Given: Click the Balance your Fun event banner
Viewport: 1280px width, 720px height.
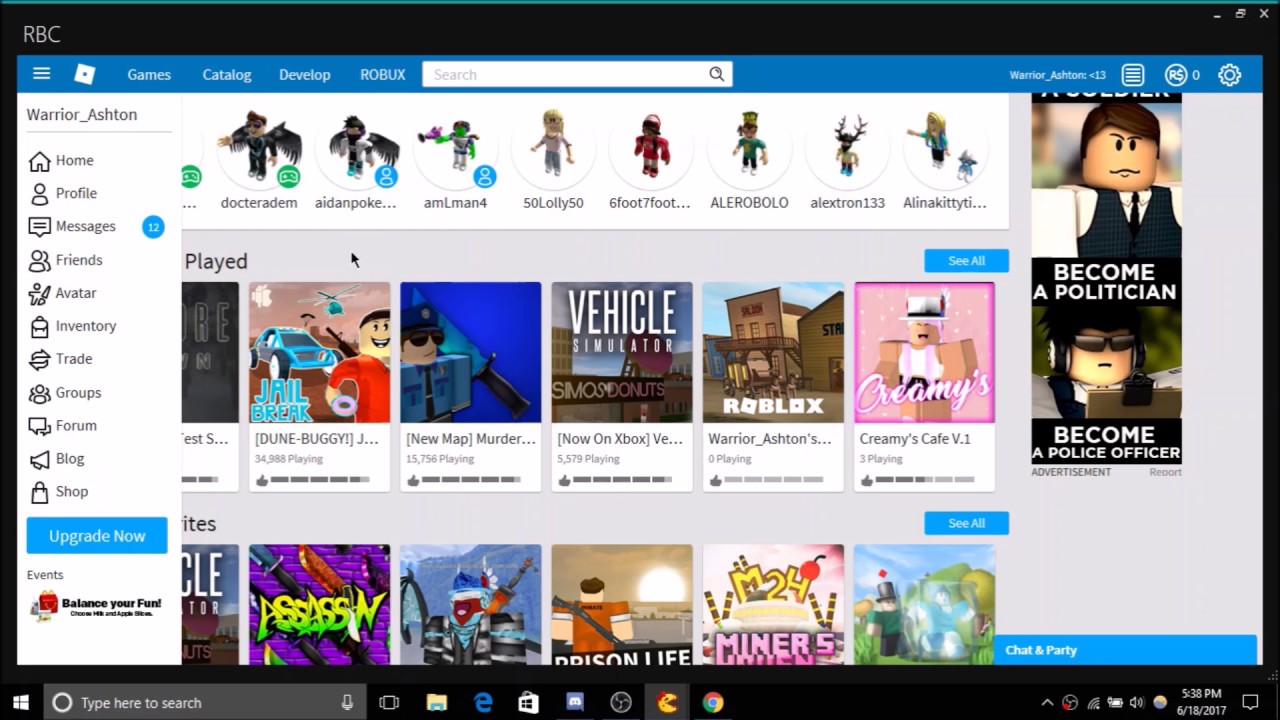Looking at the screenshot, I should tap(96, 606).
